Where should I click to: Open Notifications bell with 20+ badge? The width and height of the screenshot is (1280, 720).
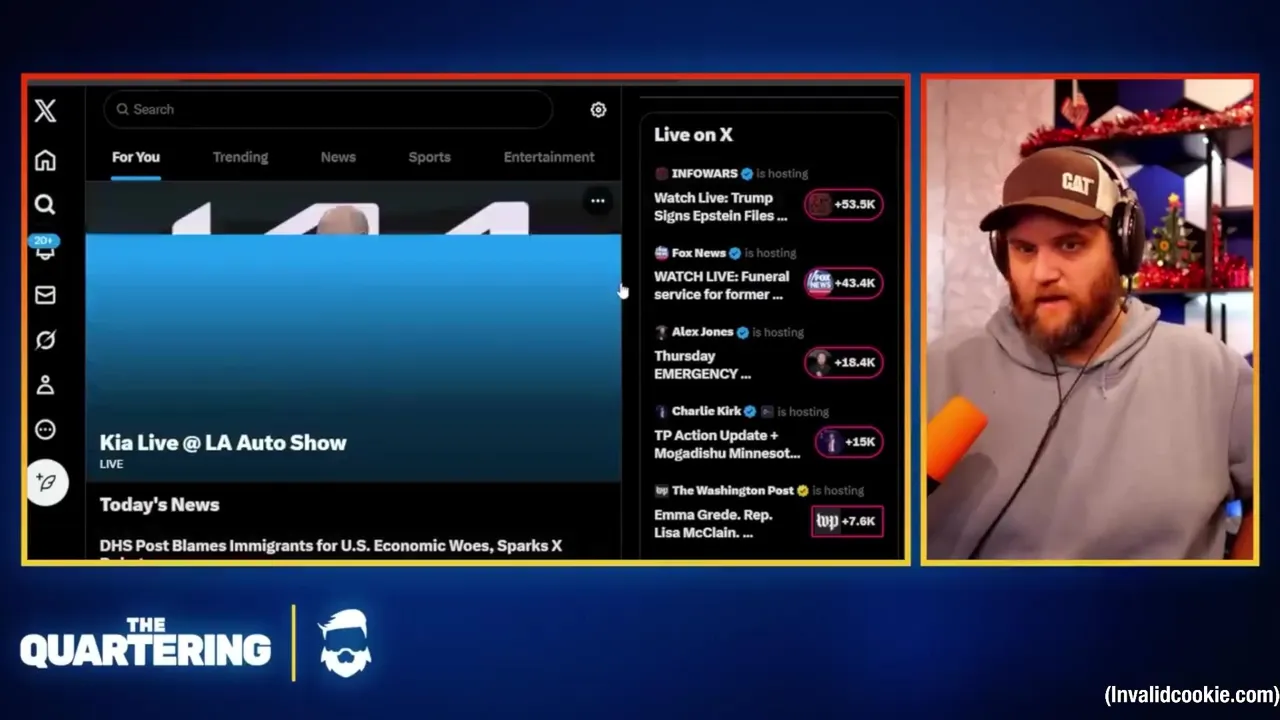point(45,249)
